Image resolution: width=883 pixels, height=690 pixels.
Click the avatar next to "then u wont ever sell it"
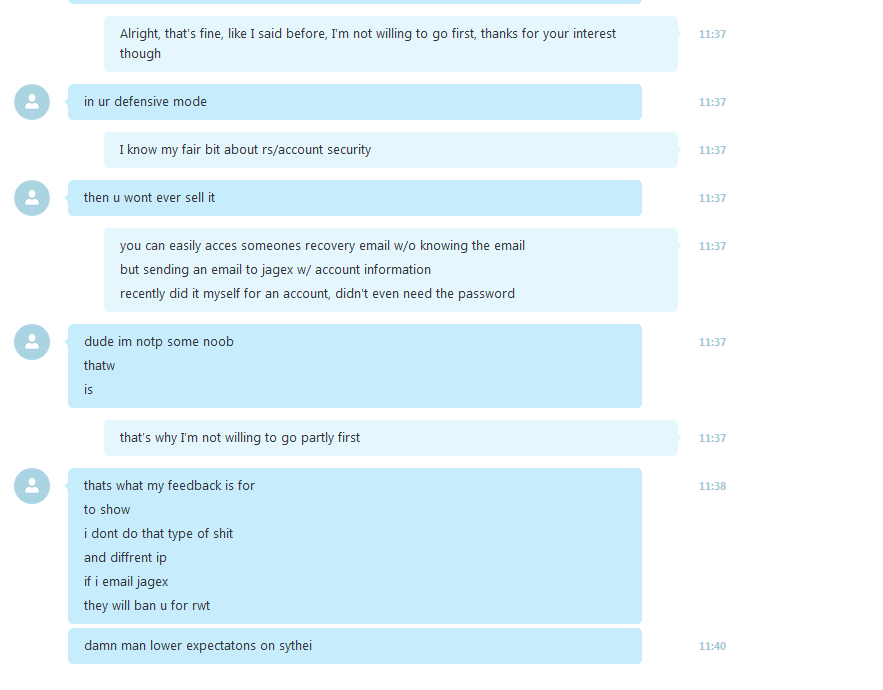point(32,198)
